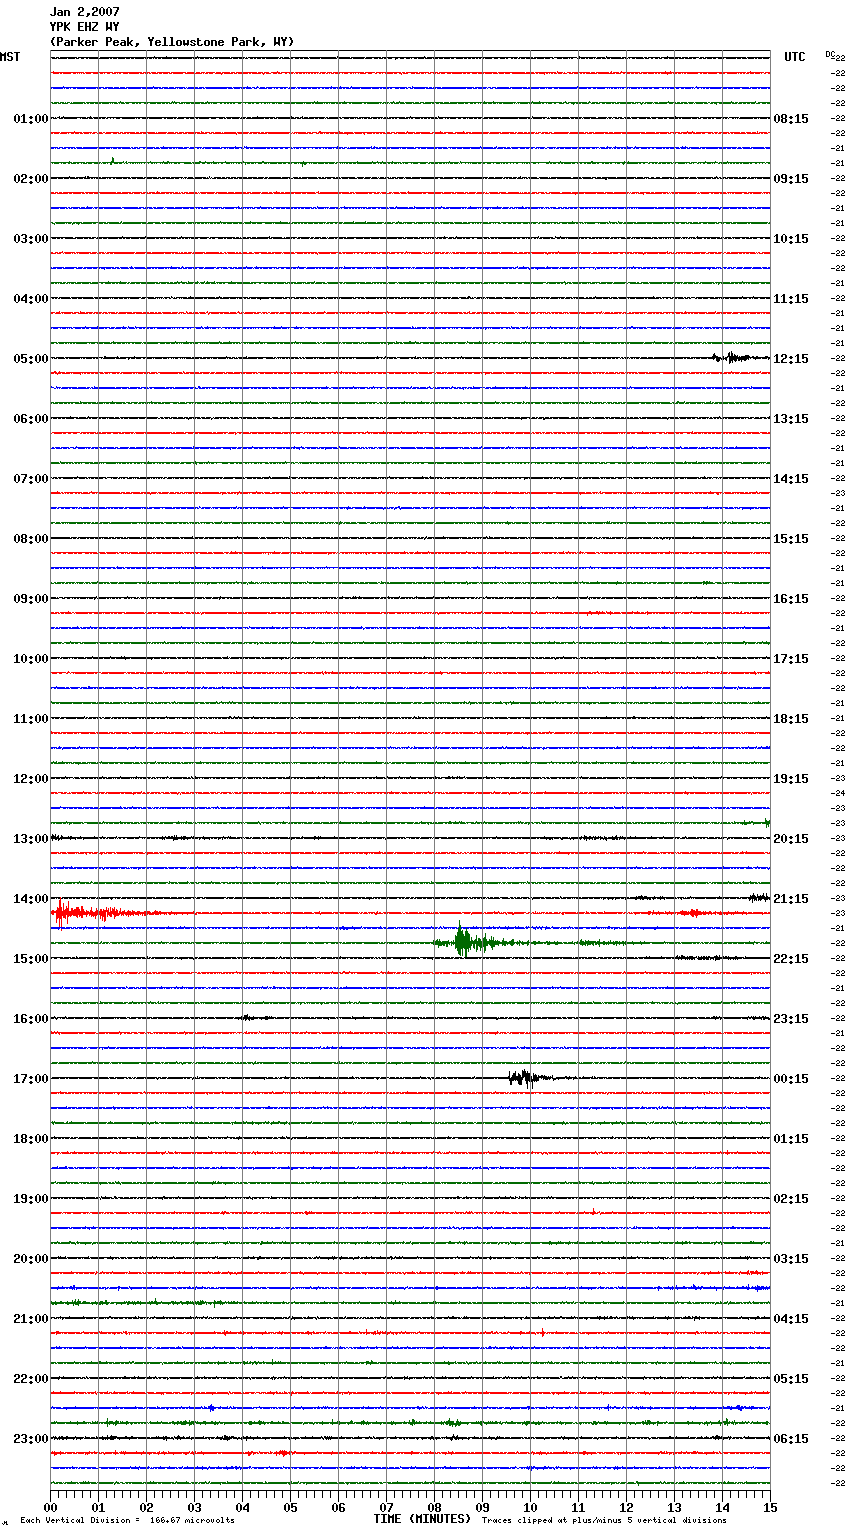Click the 04:15 UTC time label
Screen dimensions: 850x1534
click(x=791, y=1319)
